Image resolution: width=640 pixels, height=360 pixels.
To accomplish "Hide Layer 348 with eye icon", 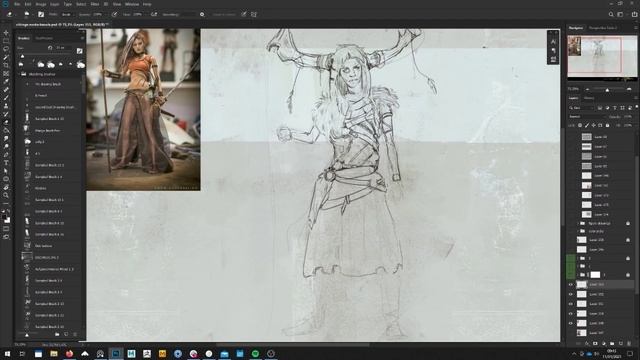I will point(571,323).
